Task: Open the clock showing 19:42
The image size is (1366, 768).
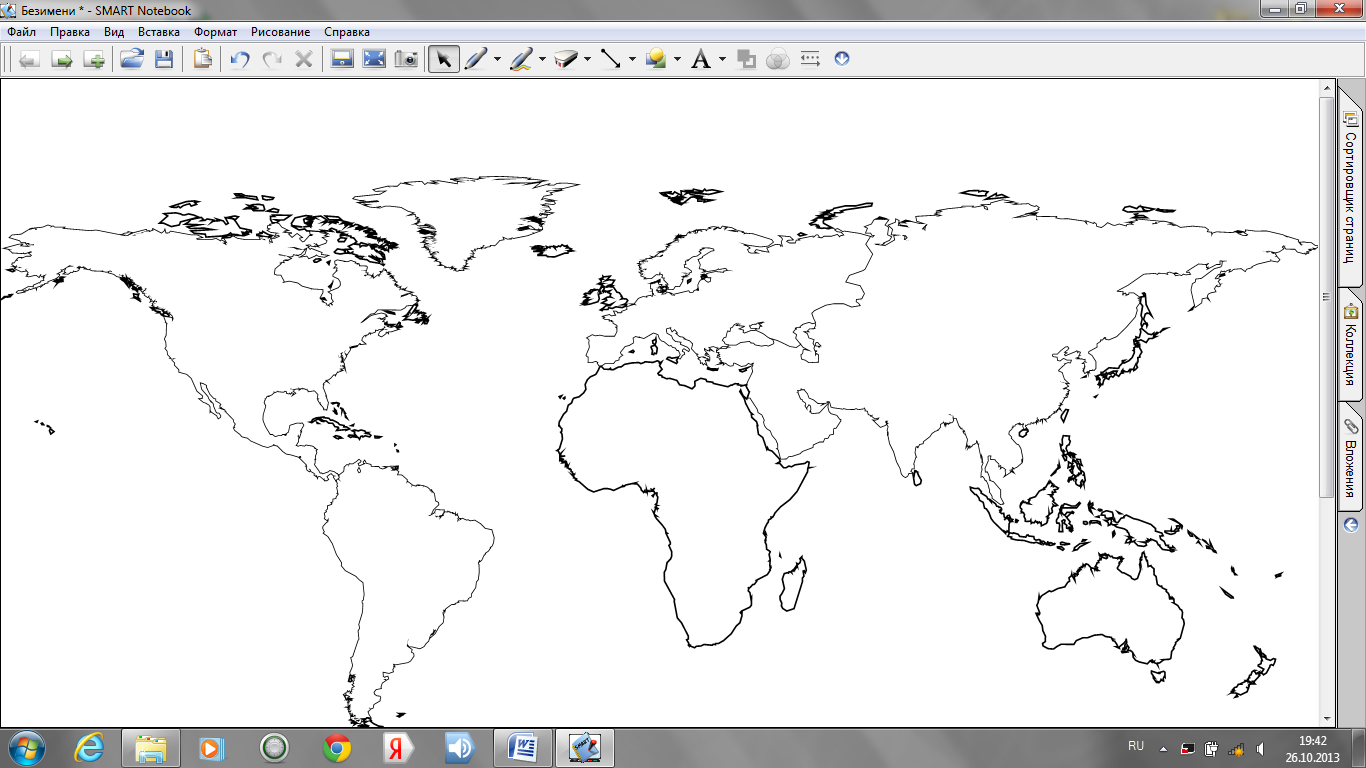Action: click(1313, 748)
